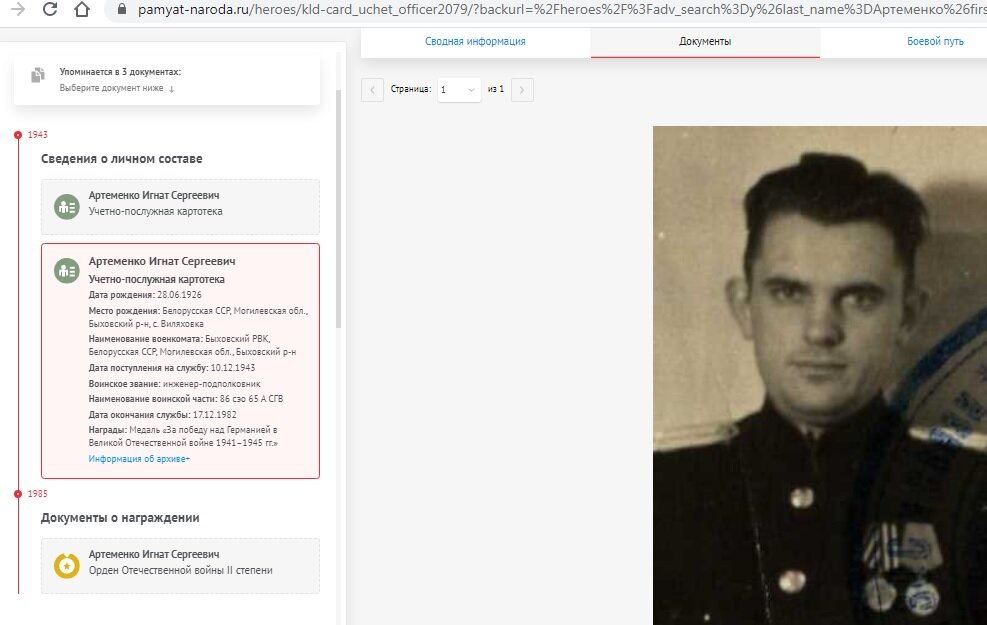Click the green icon in the highlighted record card

(67, 271)
